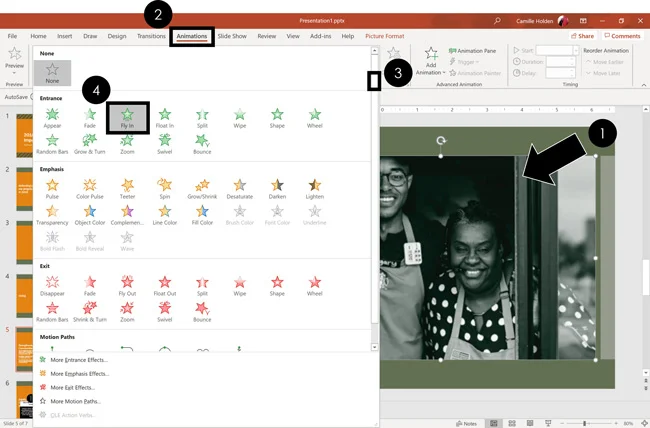Choose the Fade entrance effect
The image size is (650, 428).
click(90, 118)
